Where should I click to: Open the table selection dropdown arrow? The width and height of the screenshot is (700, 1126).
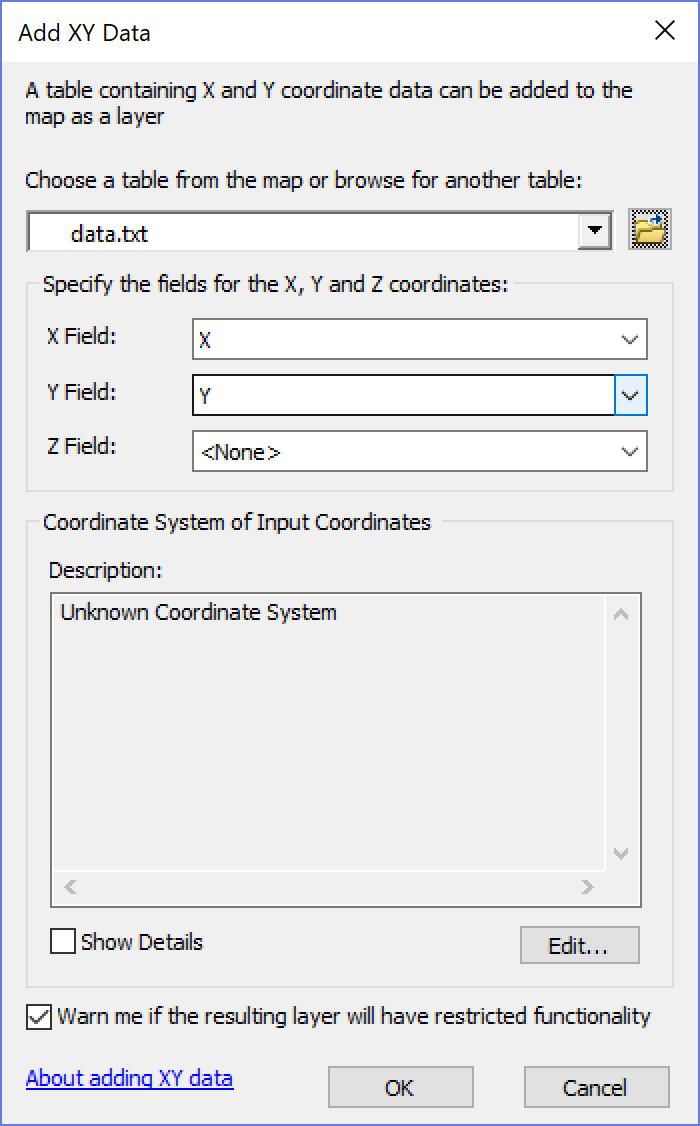(x=595, y=232)
